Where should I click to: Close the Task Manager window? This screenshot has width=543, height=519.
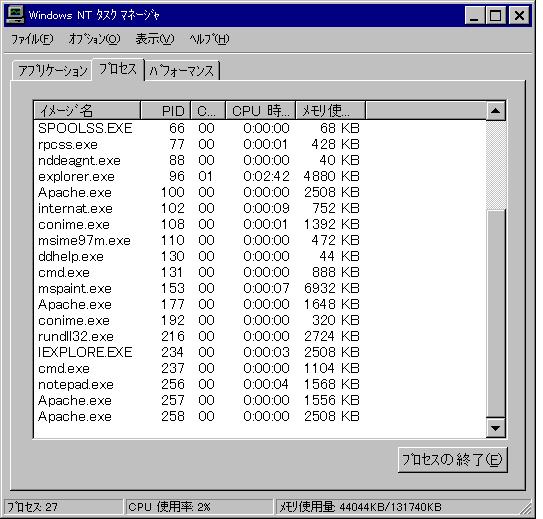point(519,15)
